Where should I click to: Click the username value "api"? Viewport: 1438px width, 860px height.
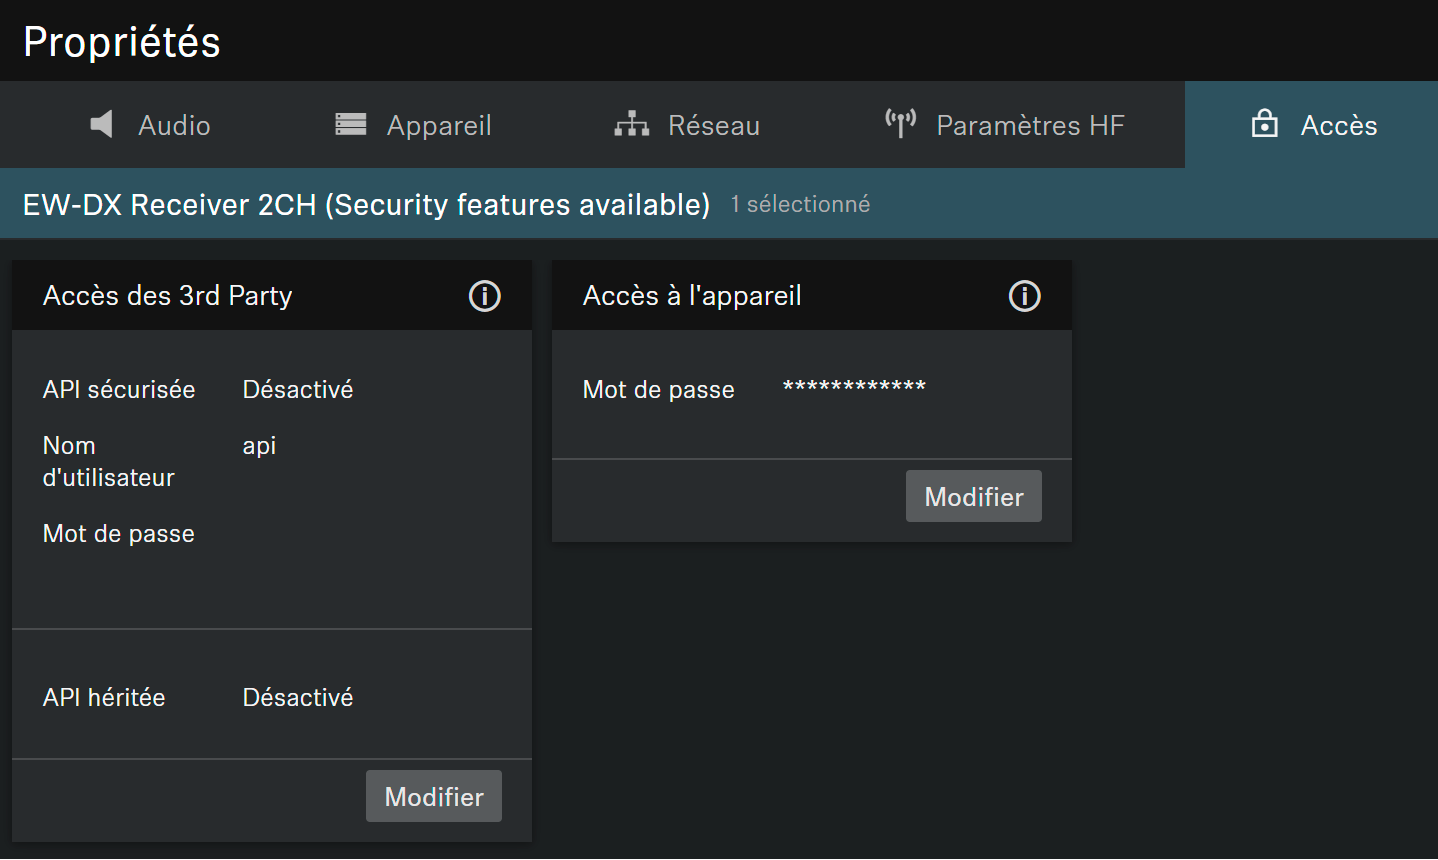[259, 446]
